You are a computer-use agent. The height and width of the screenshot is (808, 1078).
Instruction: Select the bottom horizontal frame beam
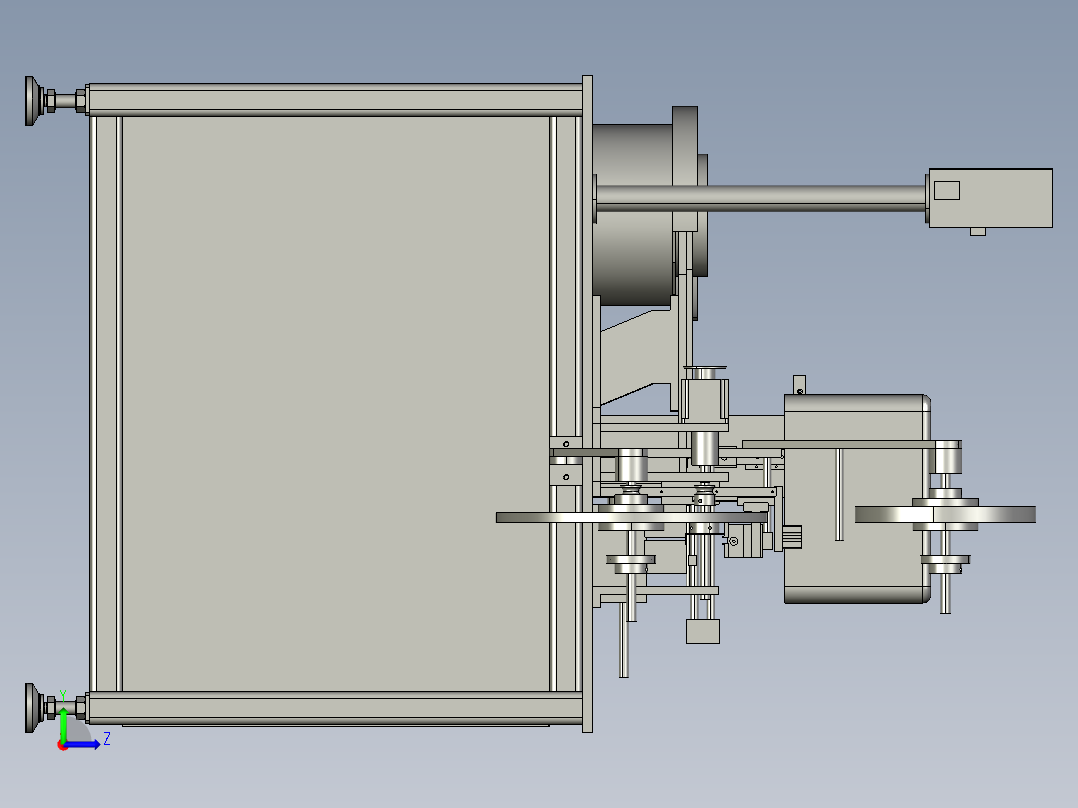coord(336,708)
